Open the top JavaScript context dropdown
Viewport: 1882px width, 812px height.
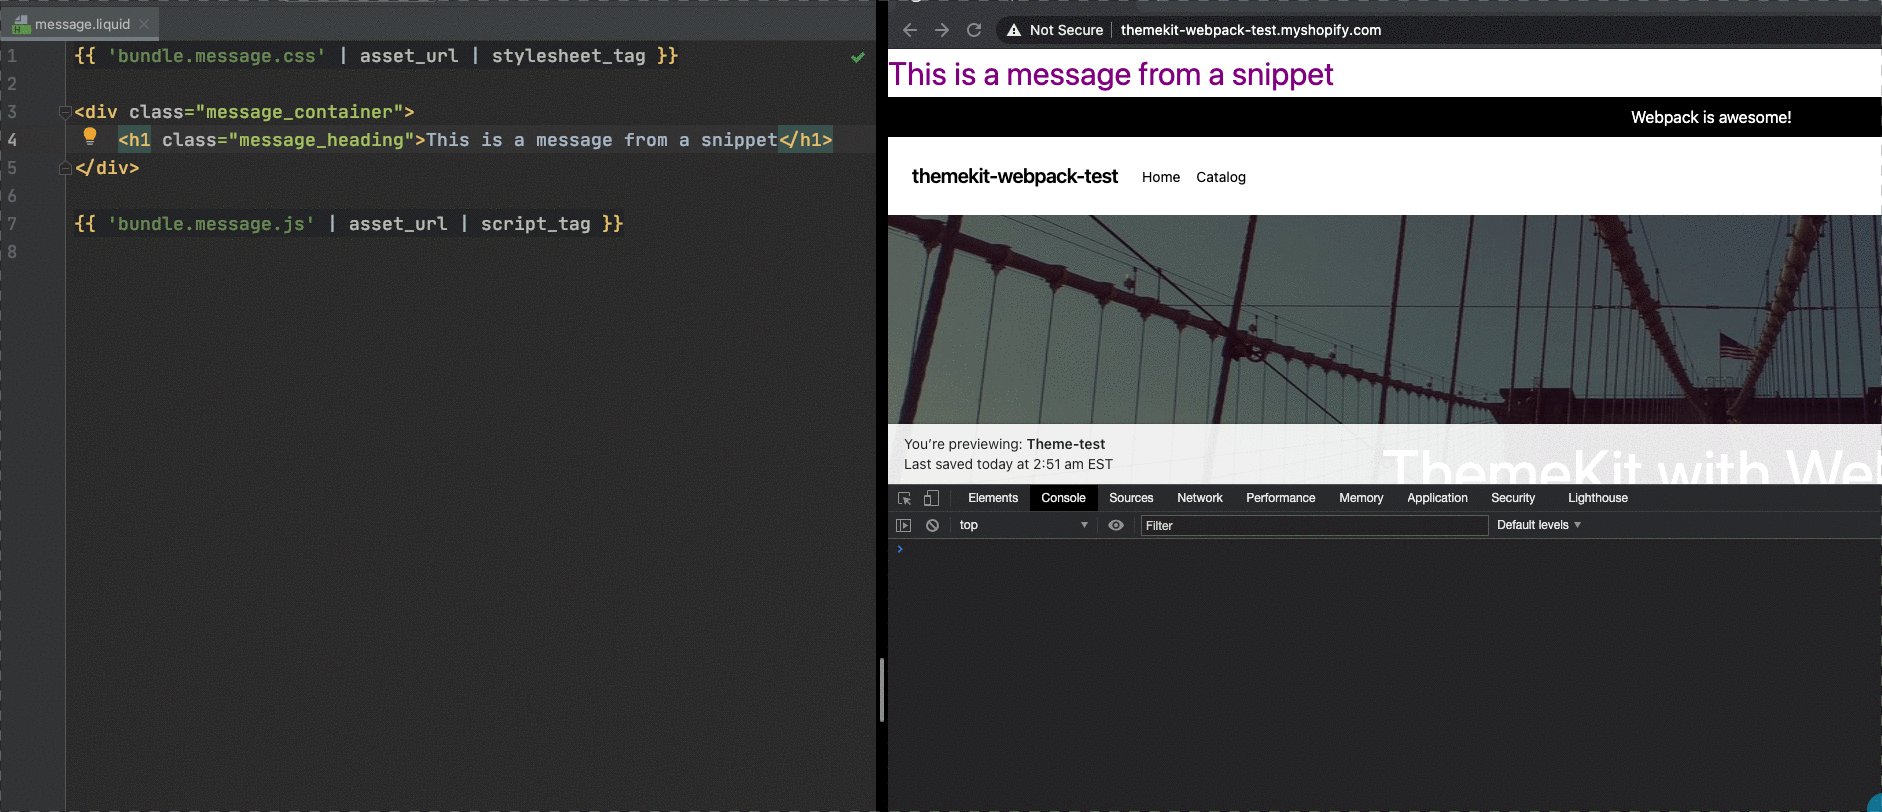coord(1023,525)
